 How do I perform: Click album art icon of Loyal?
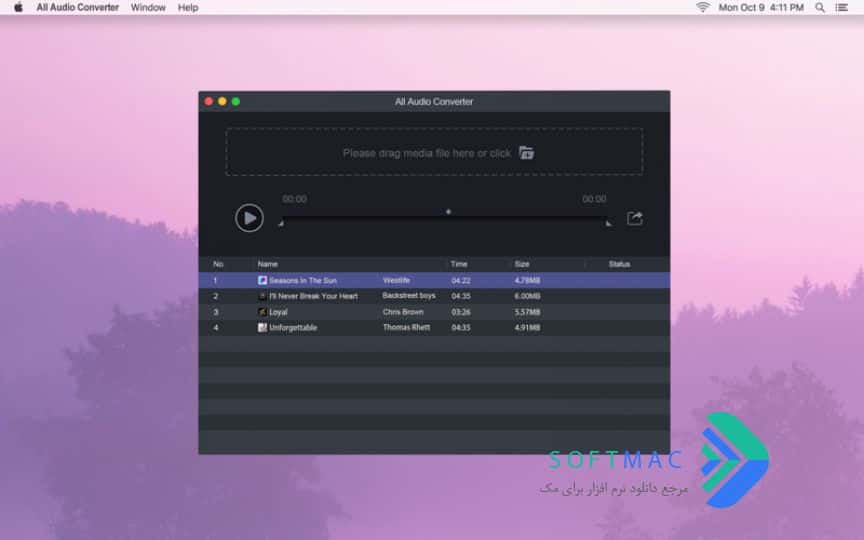tap(262, 312)
